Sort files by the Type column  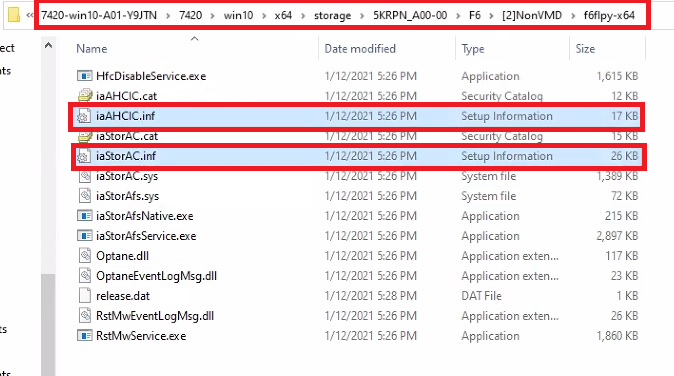point(473,49)
